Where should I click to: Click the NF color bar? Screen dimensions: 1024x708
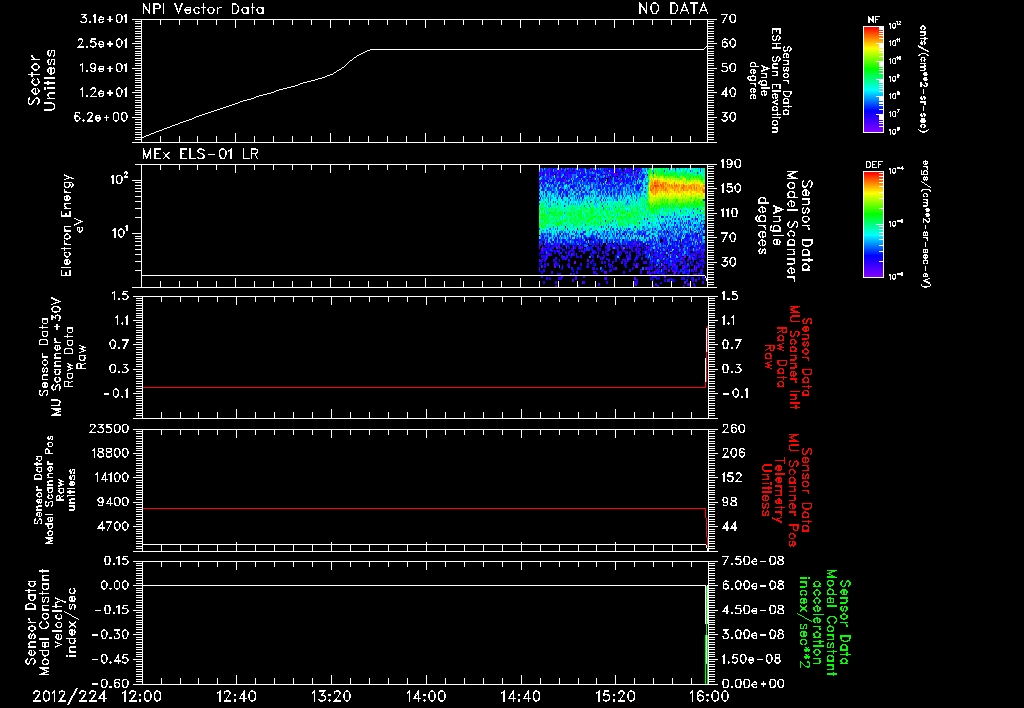[874, 79]
